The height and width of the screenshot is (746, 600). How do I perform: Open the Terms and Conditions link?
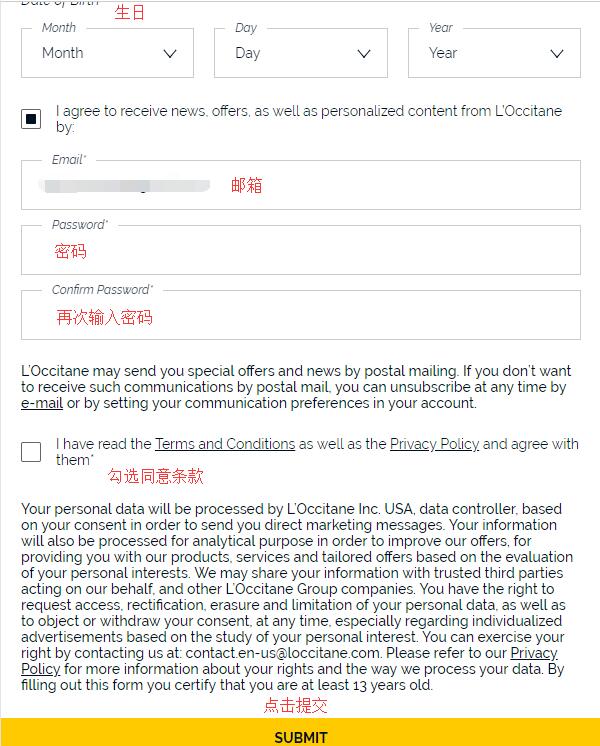click(x=225, y=444)
